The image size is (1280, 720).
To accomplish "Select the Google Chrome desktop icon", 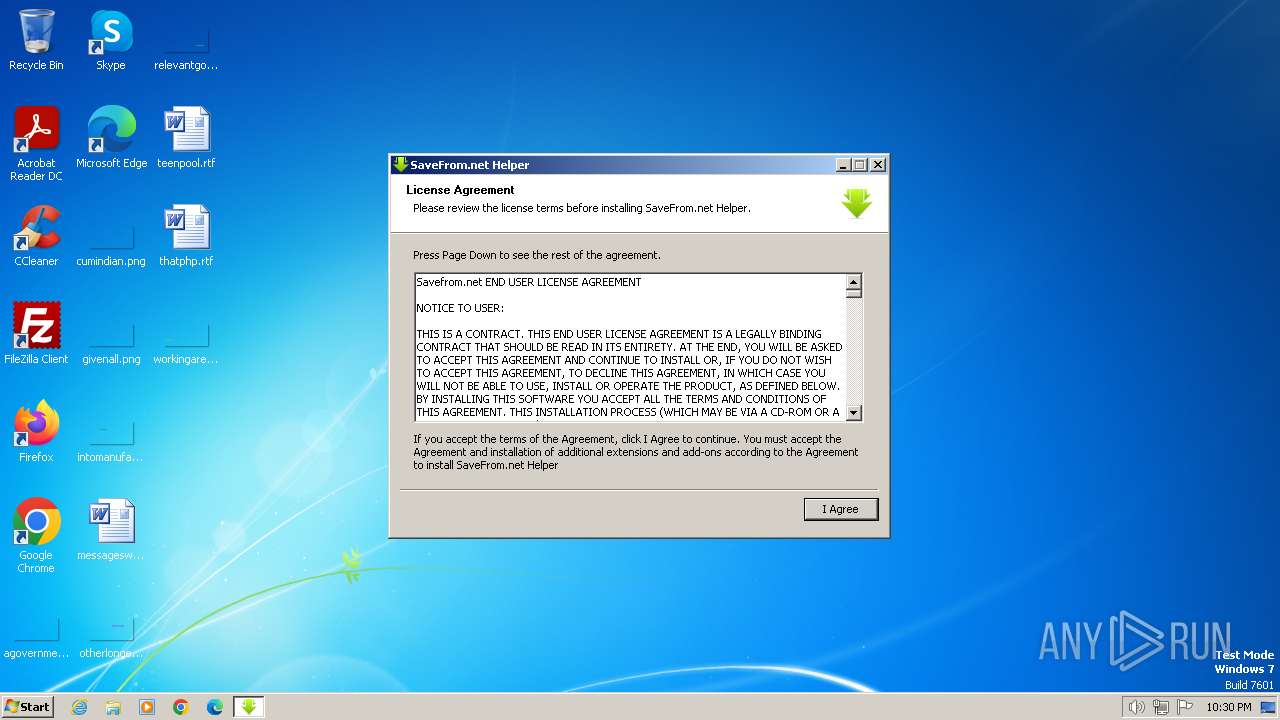I will tap(36, 536).
